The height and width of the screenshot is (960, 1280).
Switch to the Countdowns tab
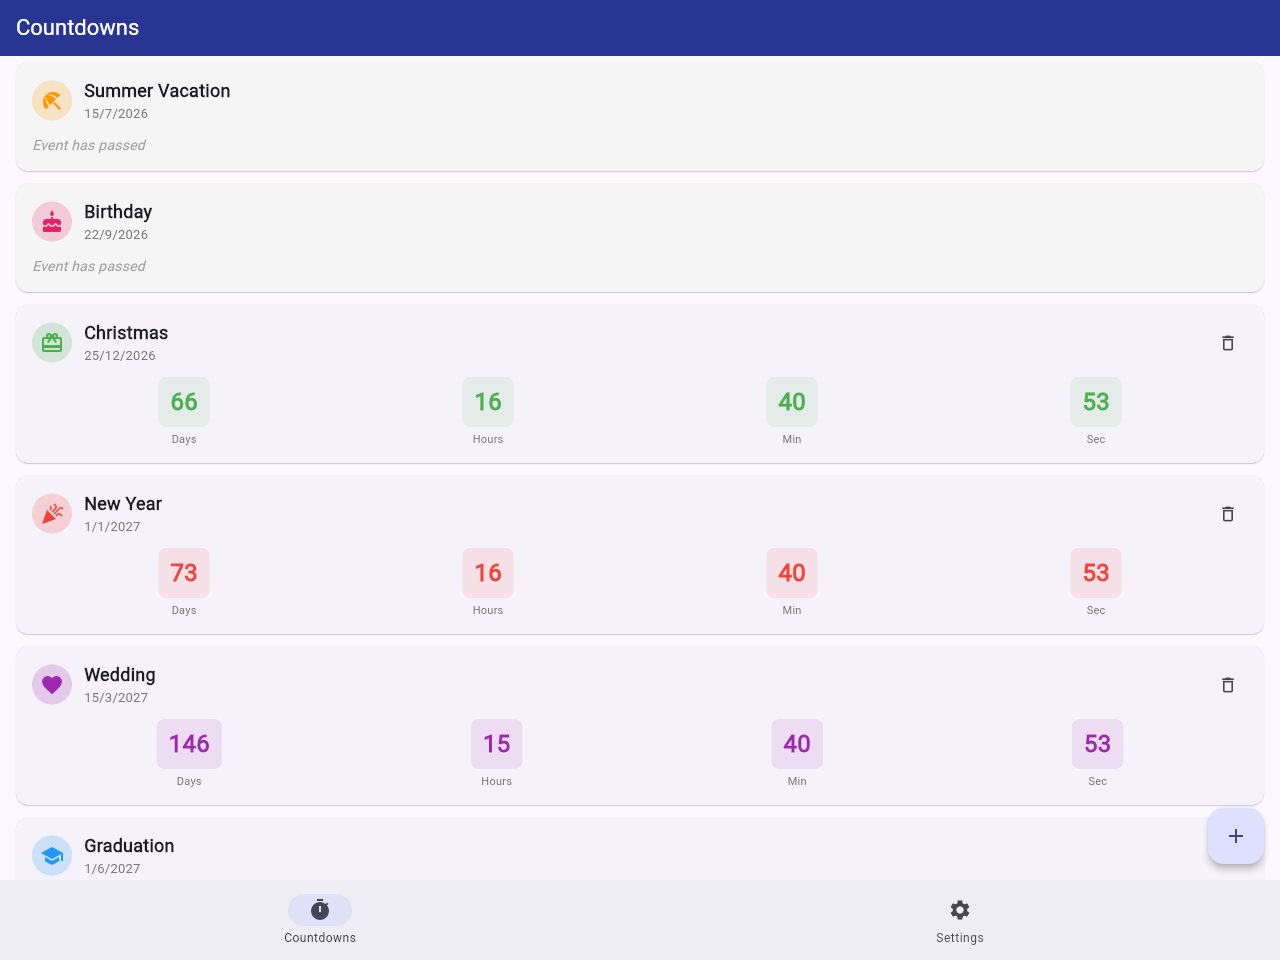click(320, 920)
